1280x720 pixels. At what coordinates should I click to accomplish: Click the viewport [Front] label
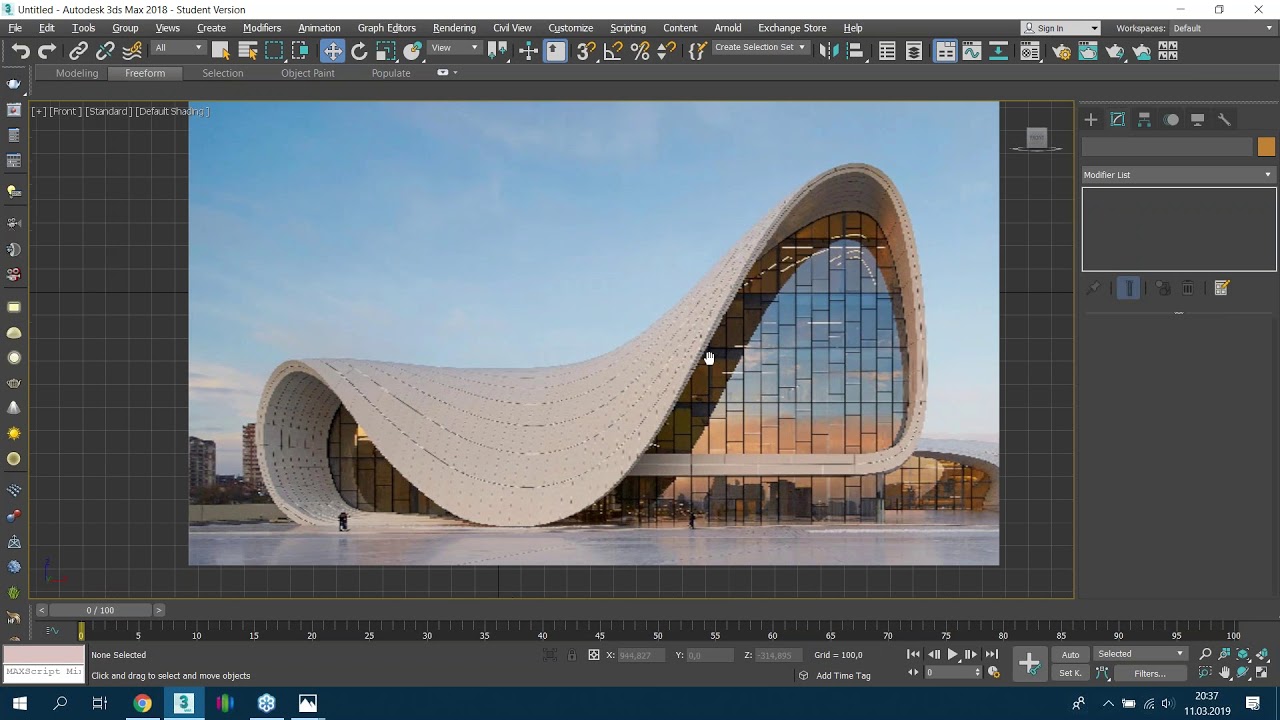click(x=65, y=111)
